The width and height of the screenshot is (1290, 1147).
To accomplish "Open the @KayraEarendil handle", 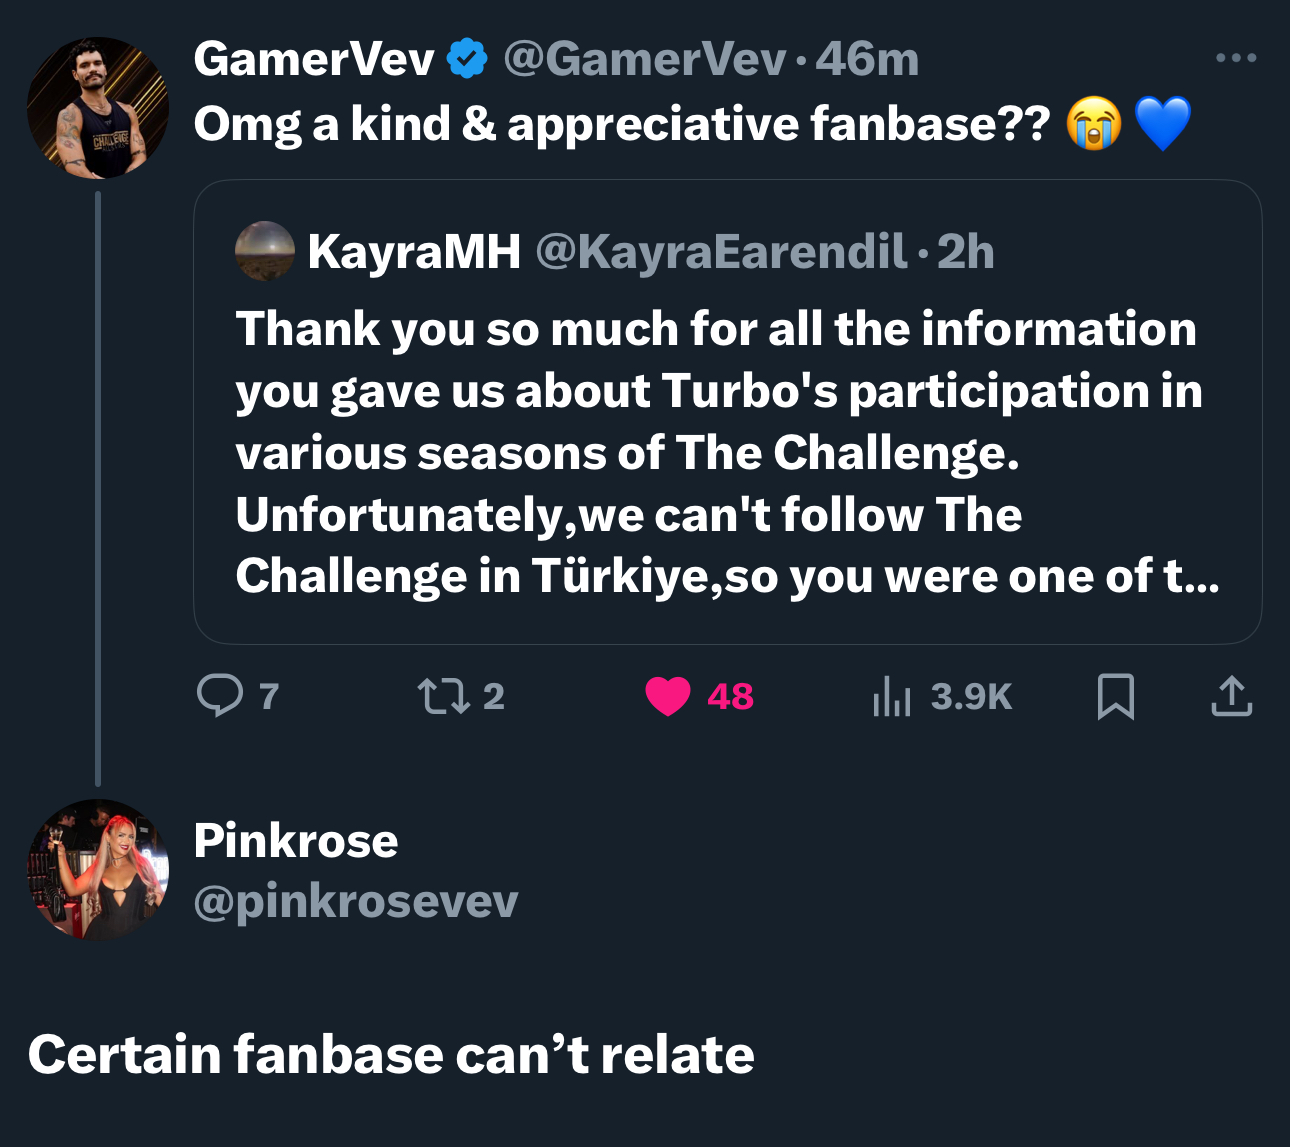I will [x=722, y=251].
